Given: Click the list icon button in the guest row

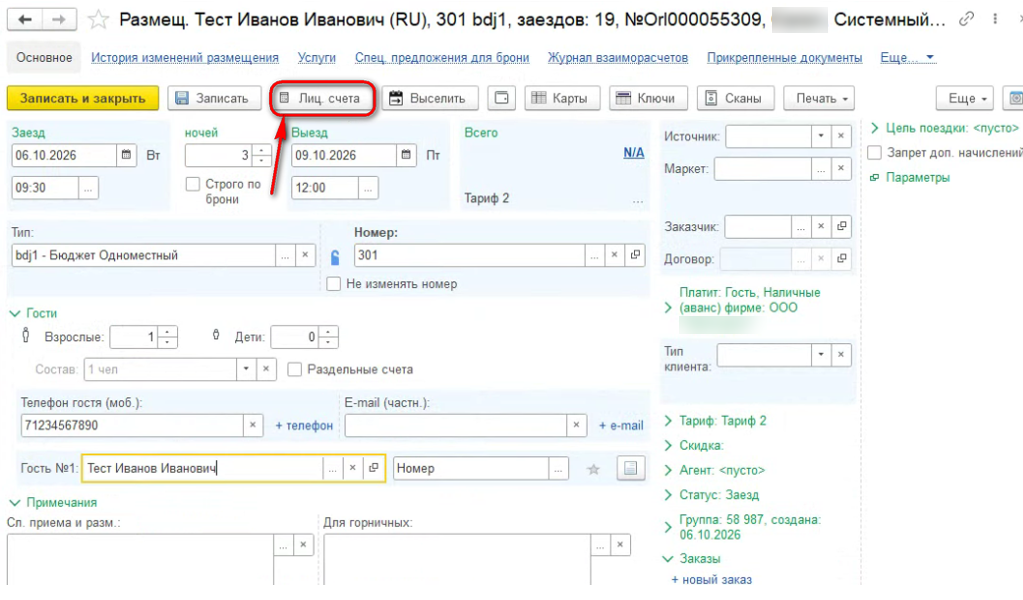Looking at the screenshot, I should point(630,468).
